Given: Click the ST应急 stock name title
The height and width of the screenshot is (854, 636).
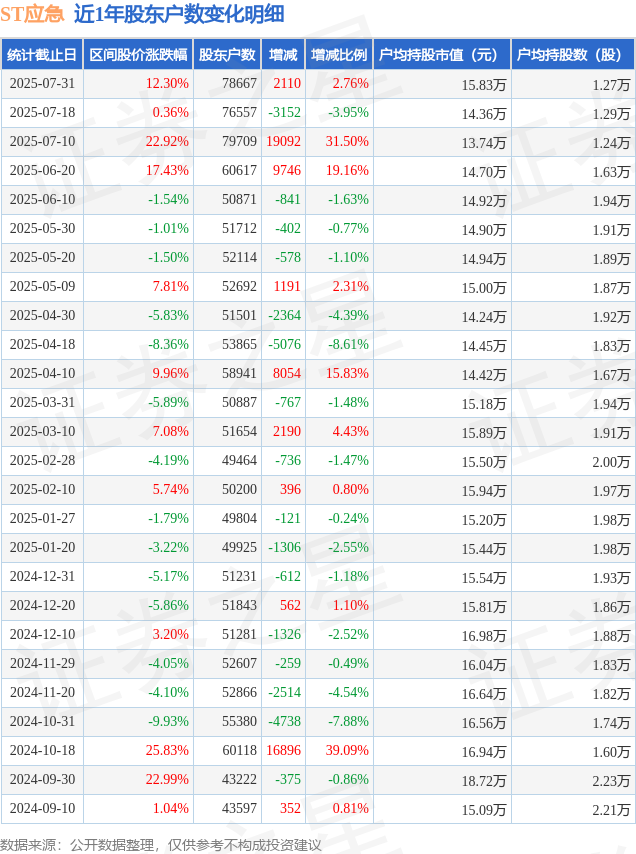Looking at the screenshot, I should (32, 14).
